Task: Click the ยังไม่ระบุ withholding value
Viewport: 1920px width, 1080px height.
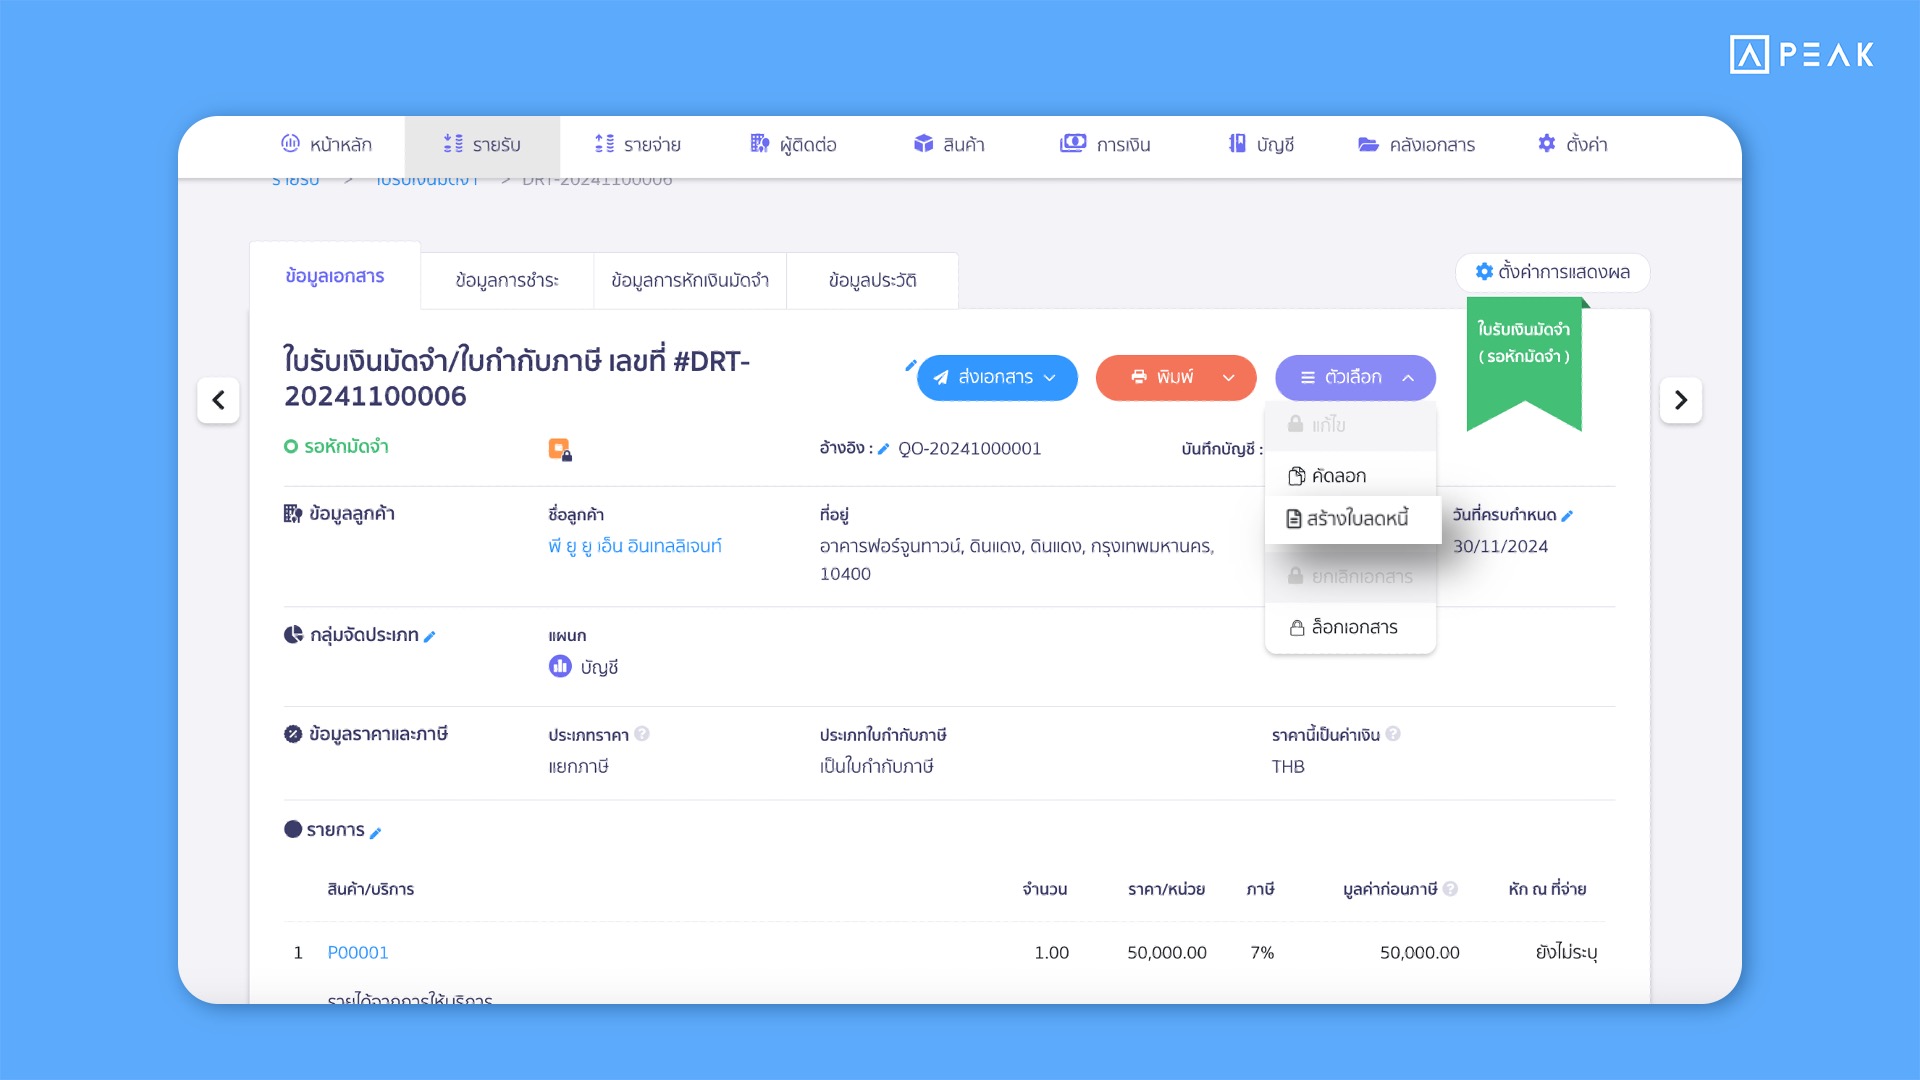Action: (1566, 953)
